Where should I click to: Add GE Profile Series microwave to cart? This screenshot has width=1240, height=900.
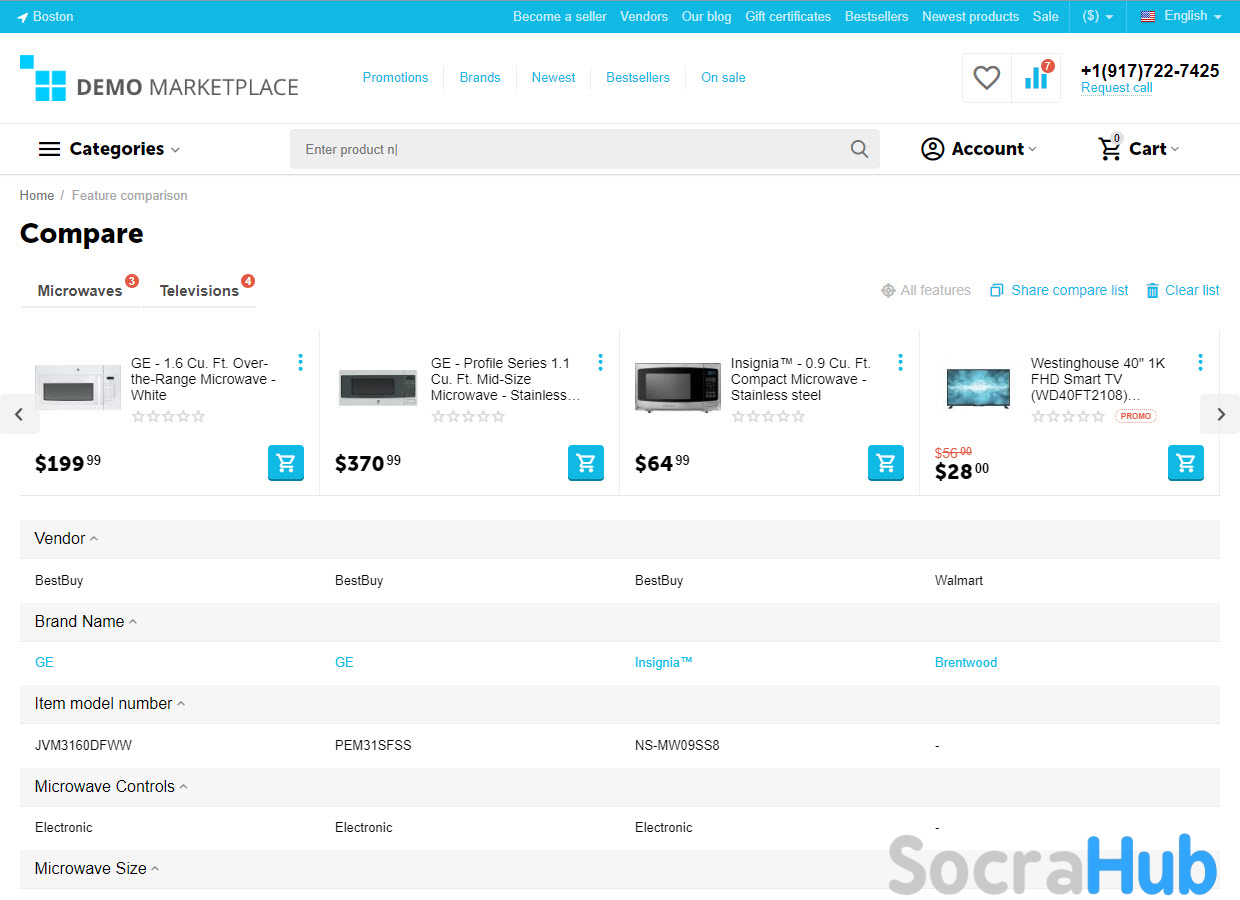pyautogui.click(x=586, y=463)
